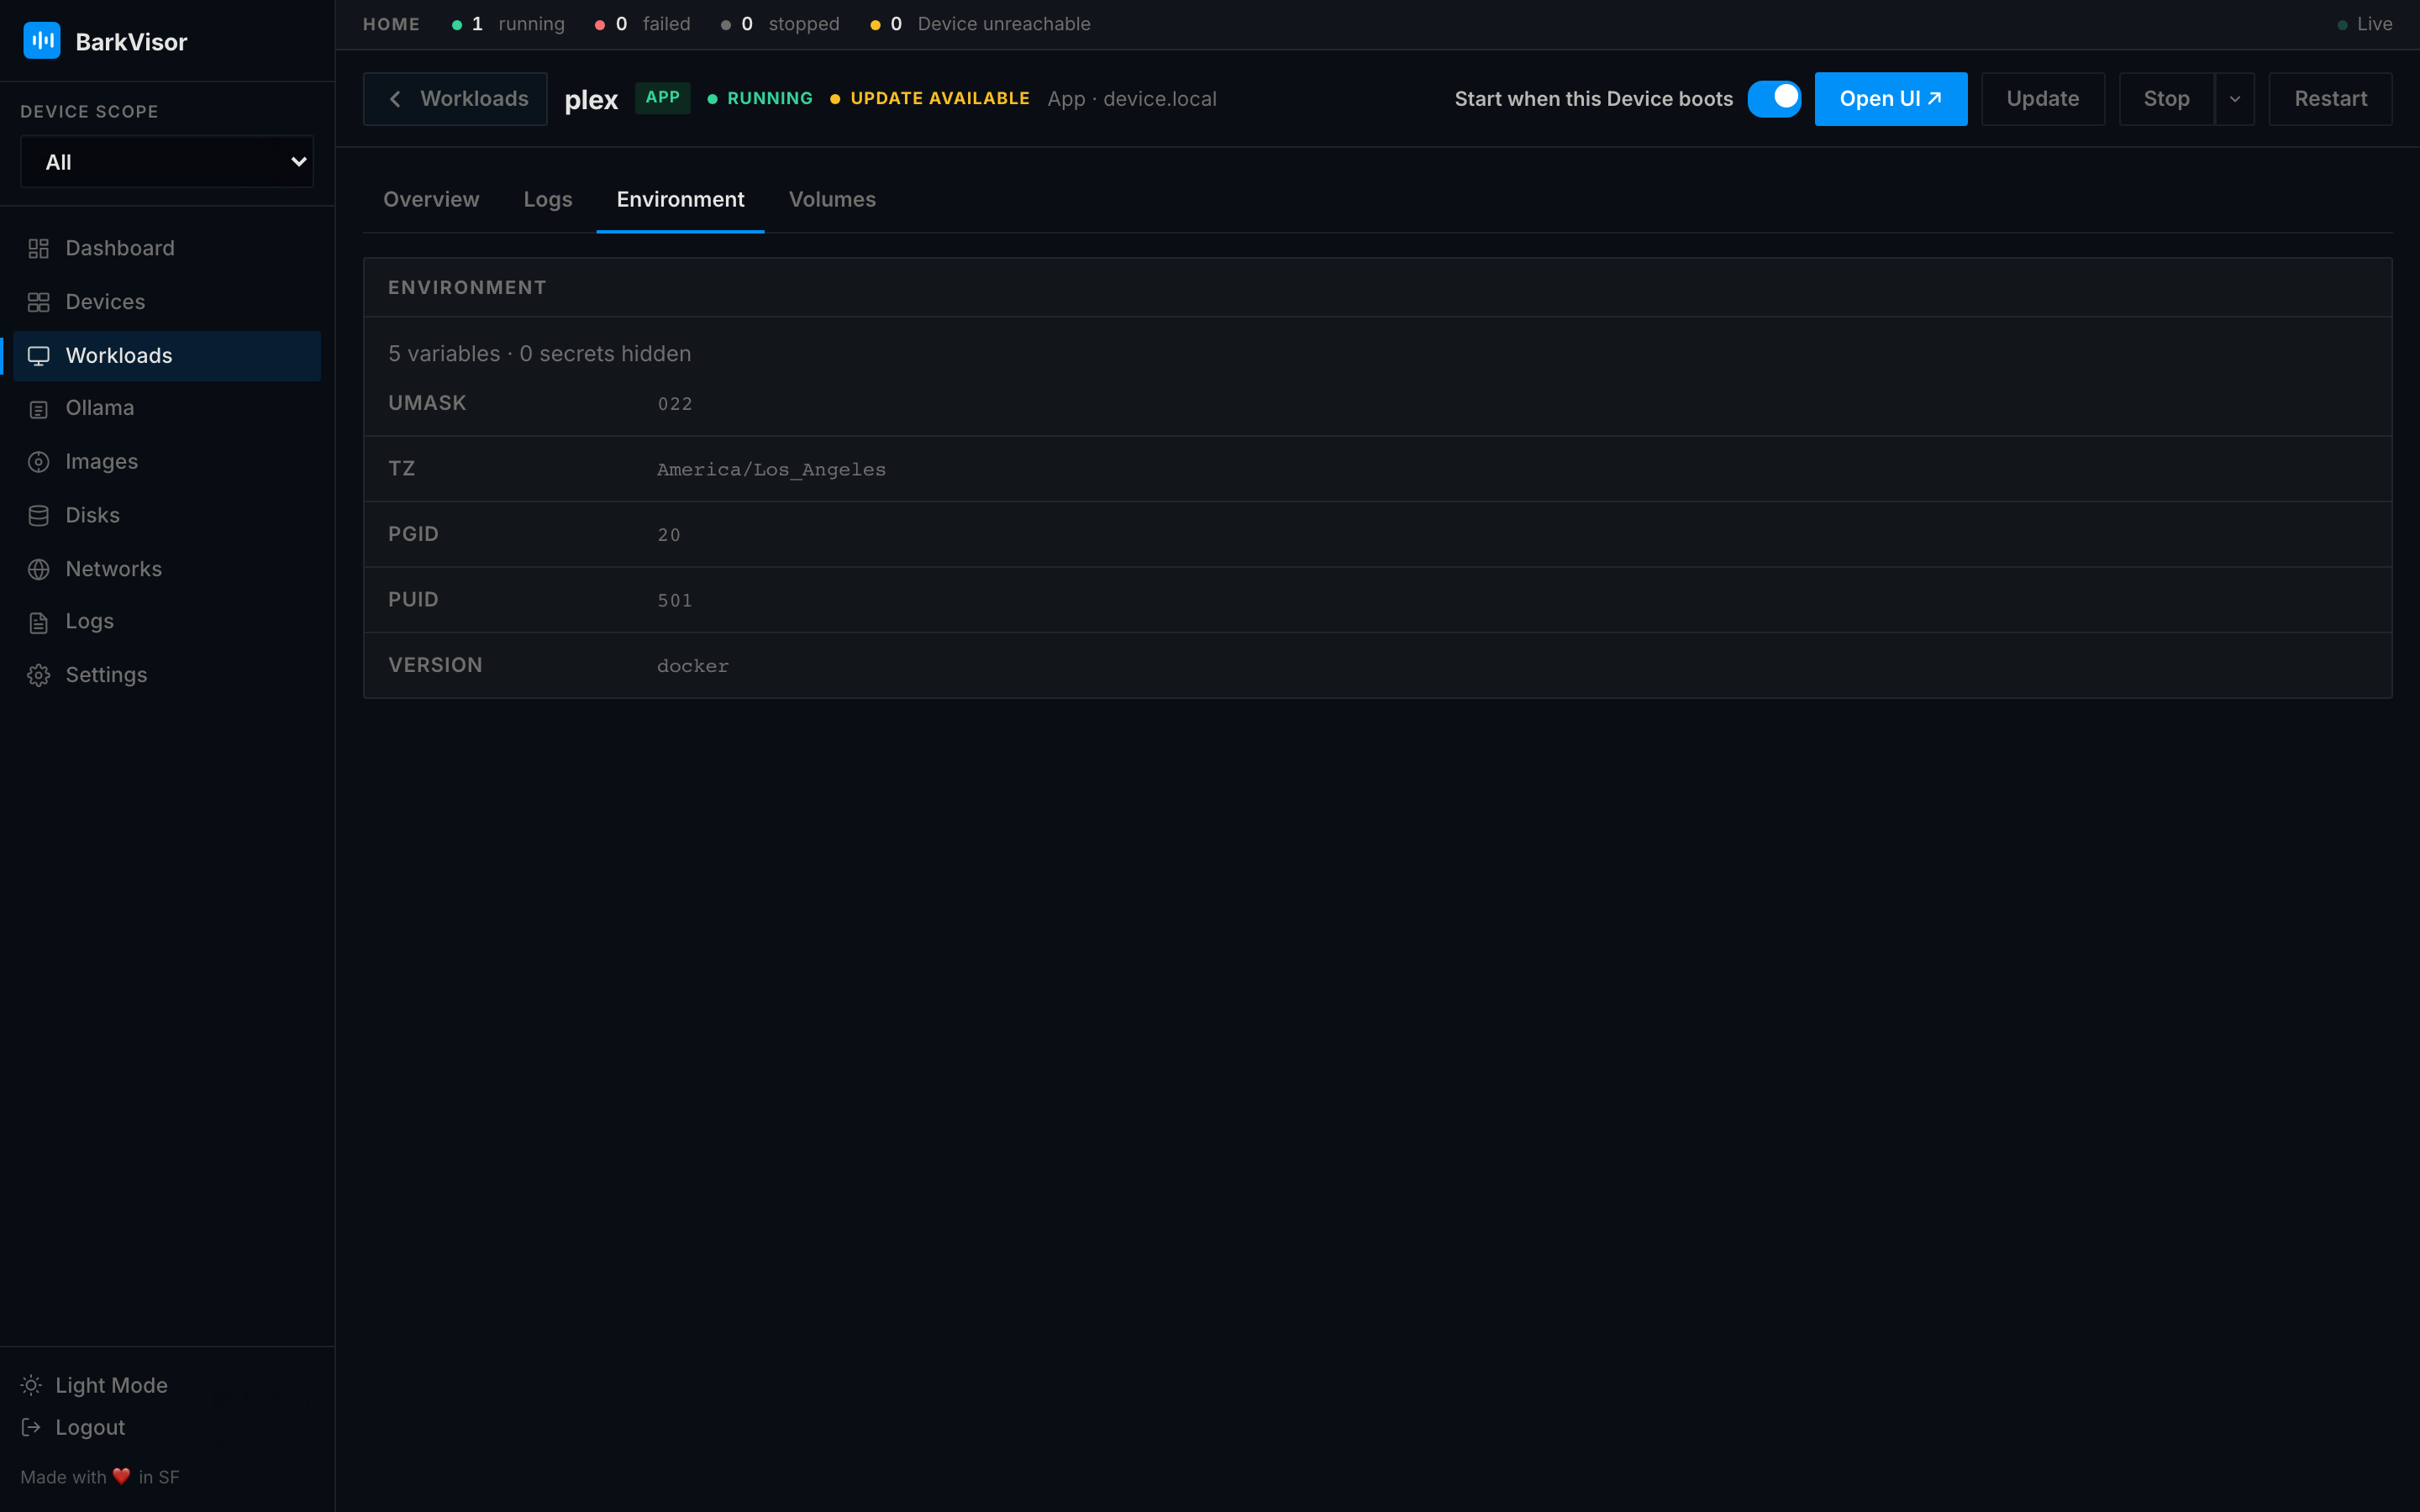
Task: Click the VERSION value docker
Action: coord(693,666)
